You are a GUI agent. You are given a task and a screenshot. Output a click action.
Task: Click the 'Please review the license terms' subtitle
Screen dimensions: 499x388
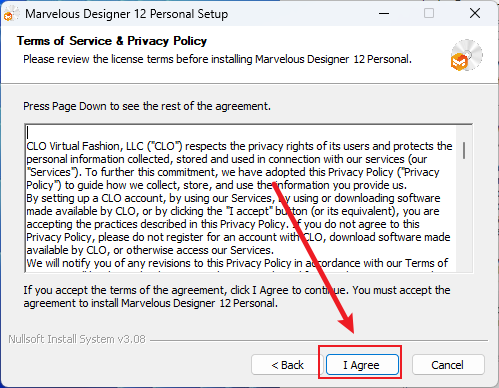[x=217, y=59]
